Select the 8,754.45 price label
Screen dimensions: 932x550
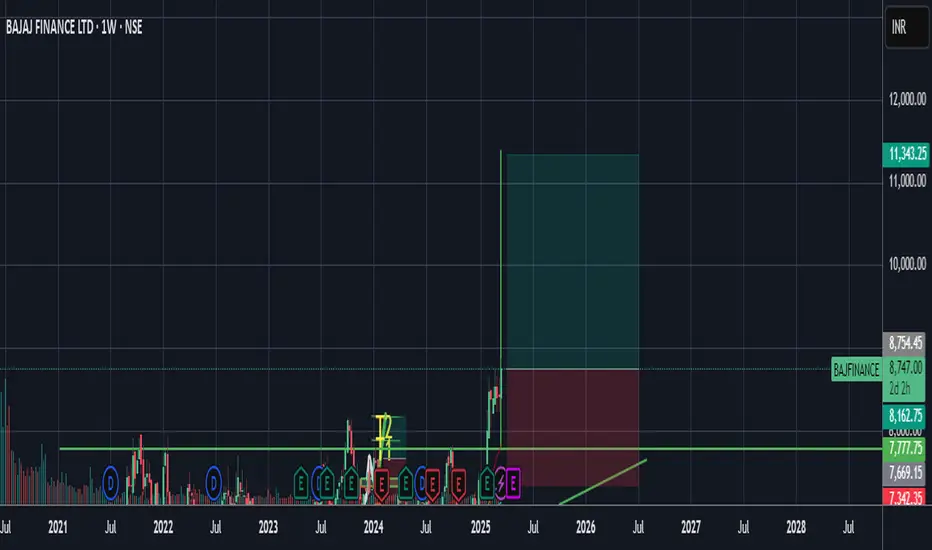click(x=905, y=342)
